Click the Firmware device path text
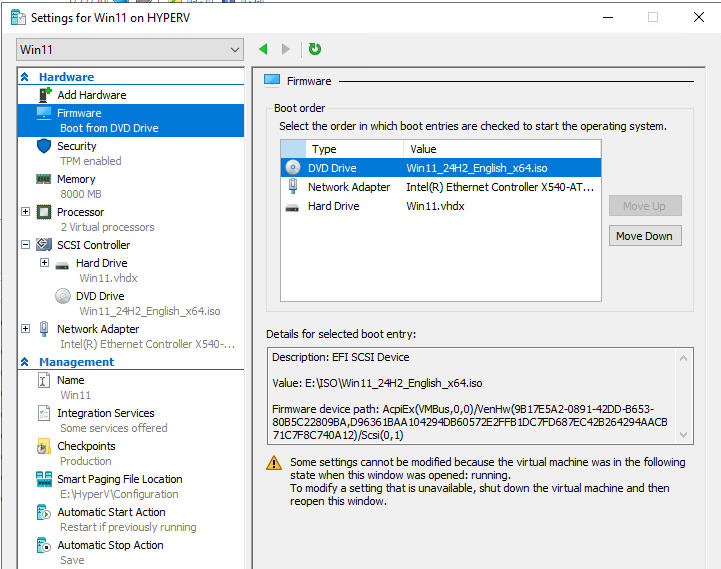This screenshot has height=569, width=721. click(469, 422)
